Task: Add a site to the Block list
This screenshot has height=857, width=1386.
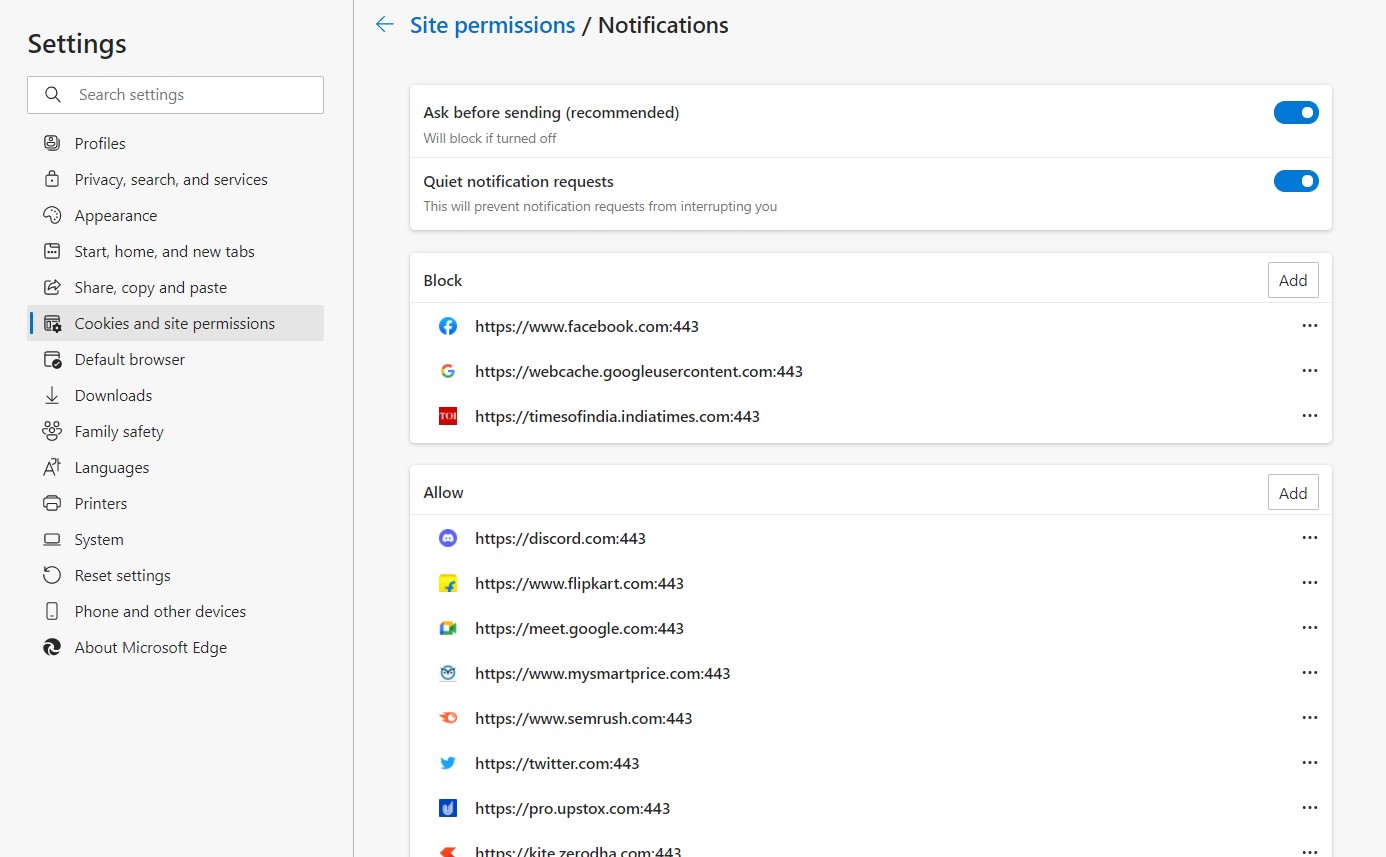Action: point(1293,280)
